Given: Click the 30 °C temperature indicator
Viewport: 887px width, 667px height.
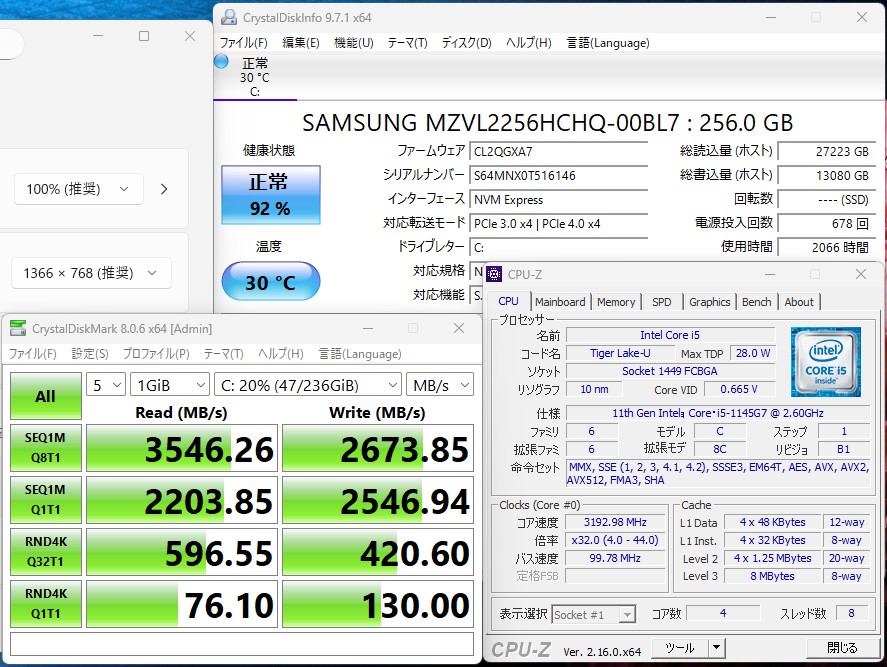Looking at the screenshot, I should [270, 283].
